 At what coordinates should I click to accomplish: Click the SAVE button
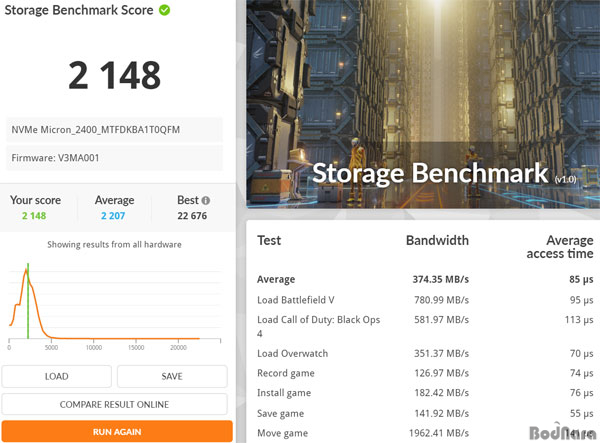coord(172,376)
